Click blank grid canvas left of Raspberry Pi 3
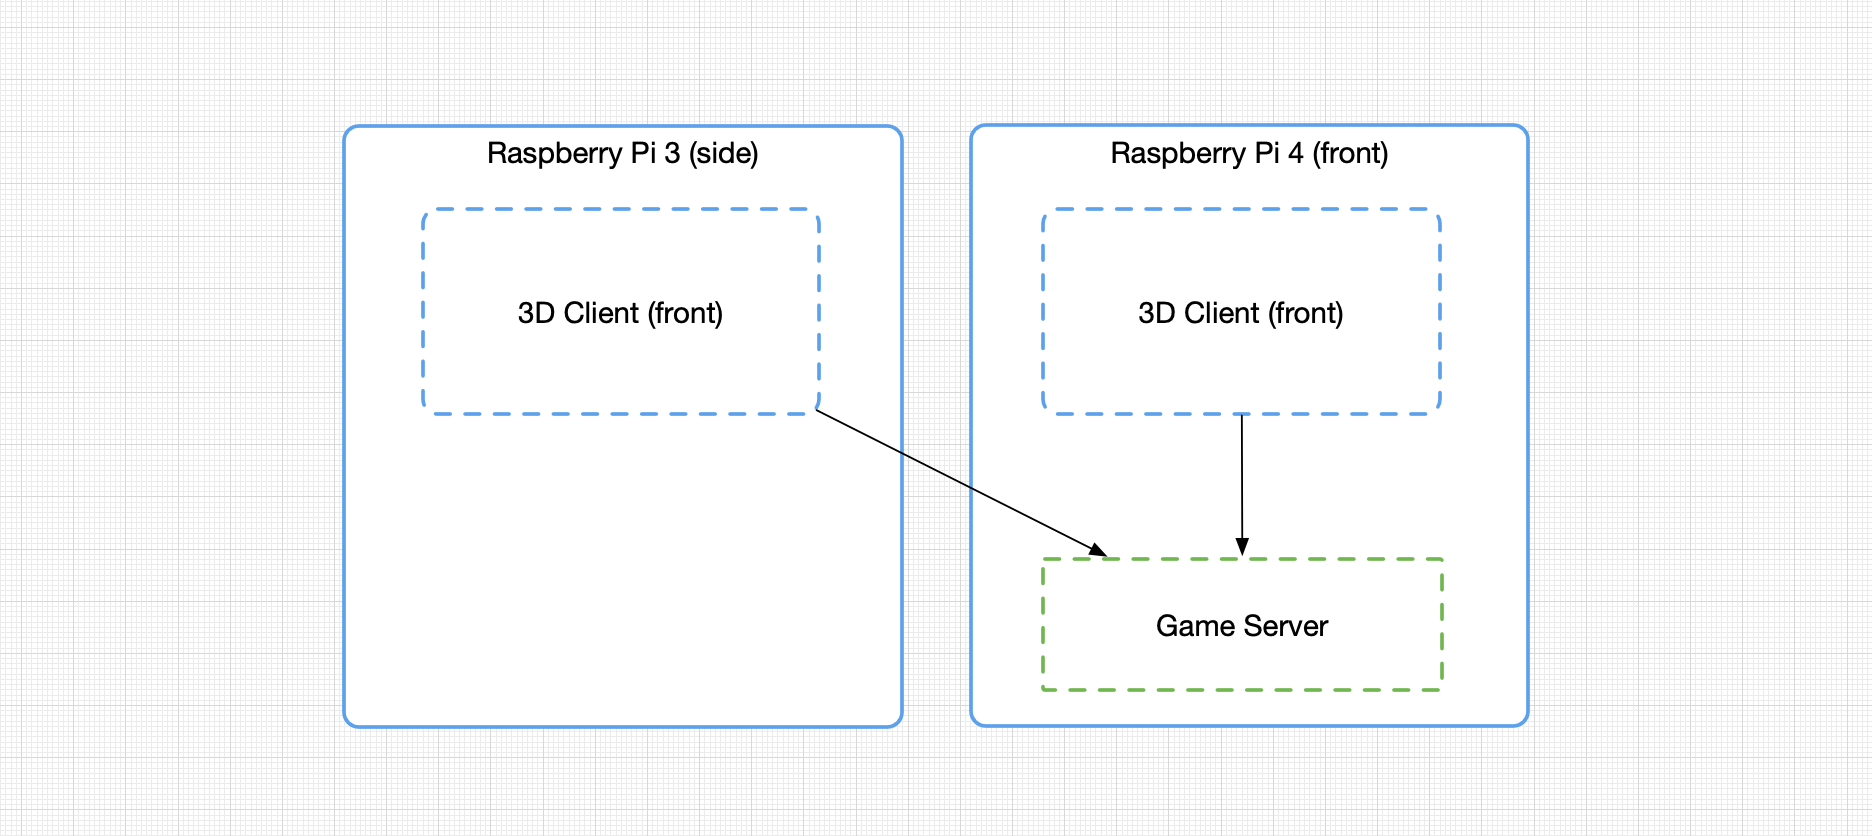Image resolution: width=1872 pixels, height=836 pixels. [x=170, y=420]
